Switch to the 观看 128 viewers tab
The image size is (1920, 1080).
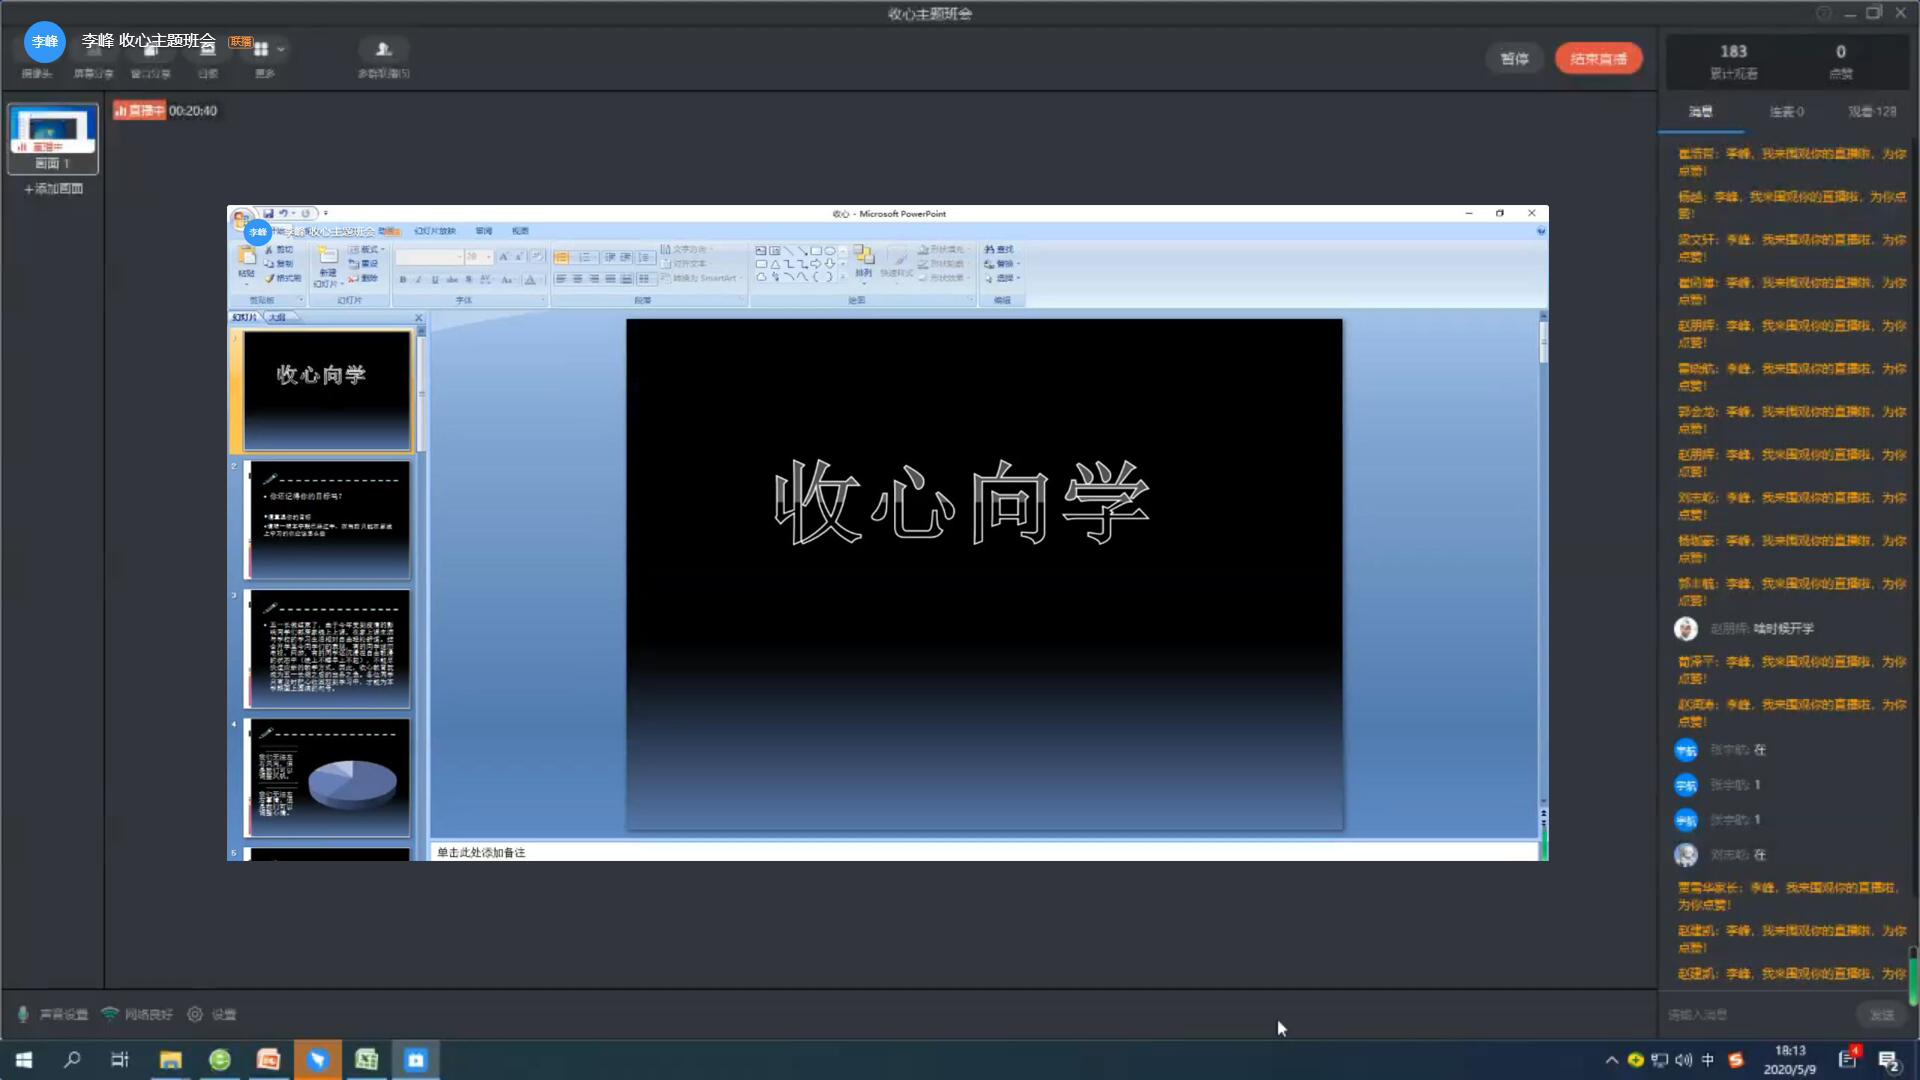pyautogui.click(x=1872, y=112)
